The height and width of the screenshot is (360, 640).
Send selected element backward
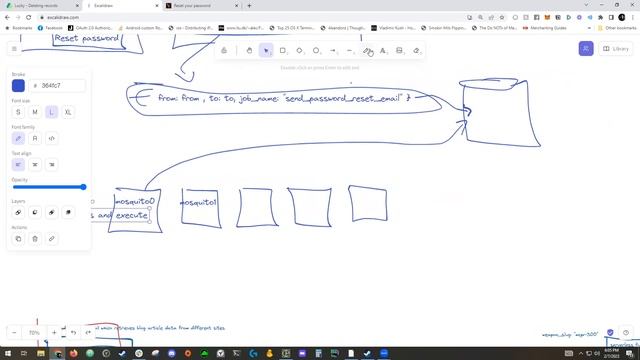(35, 212)
